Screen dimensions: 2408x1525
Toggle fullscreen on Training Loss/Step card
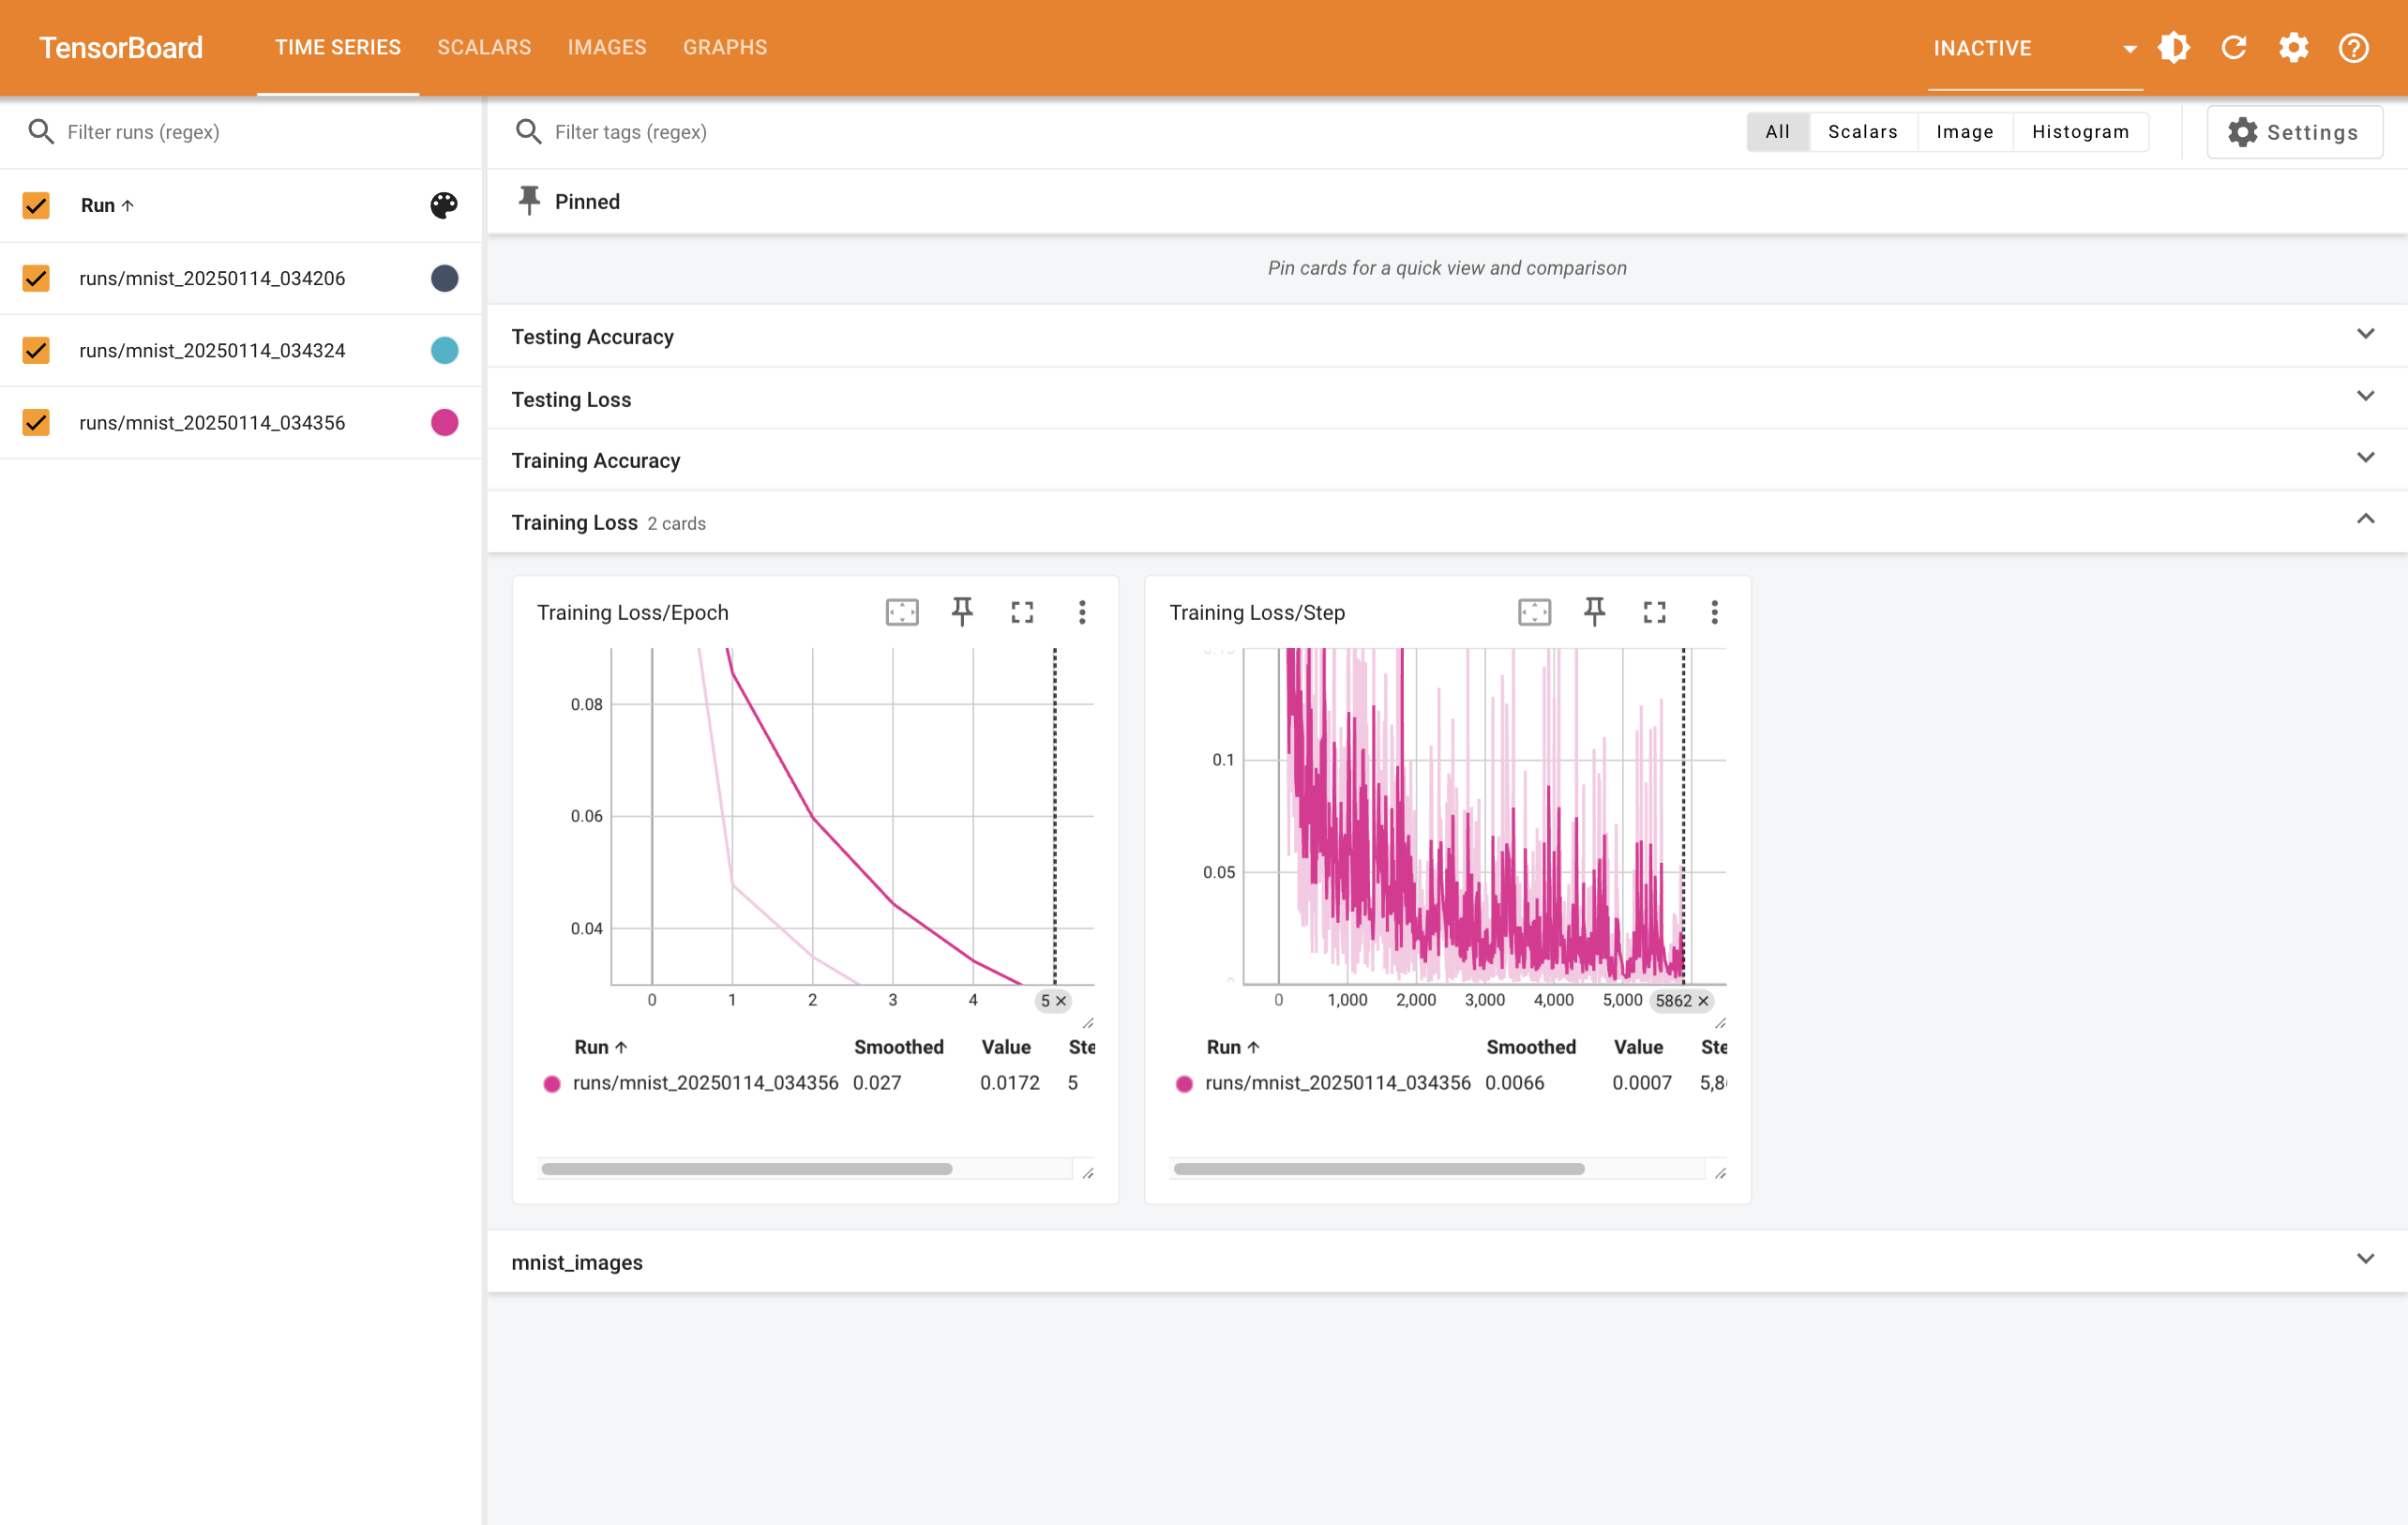pyautogui.click(x=1654, y=612)
